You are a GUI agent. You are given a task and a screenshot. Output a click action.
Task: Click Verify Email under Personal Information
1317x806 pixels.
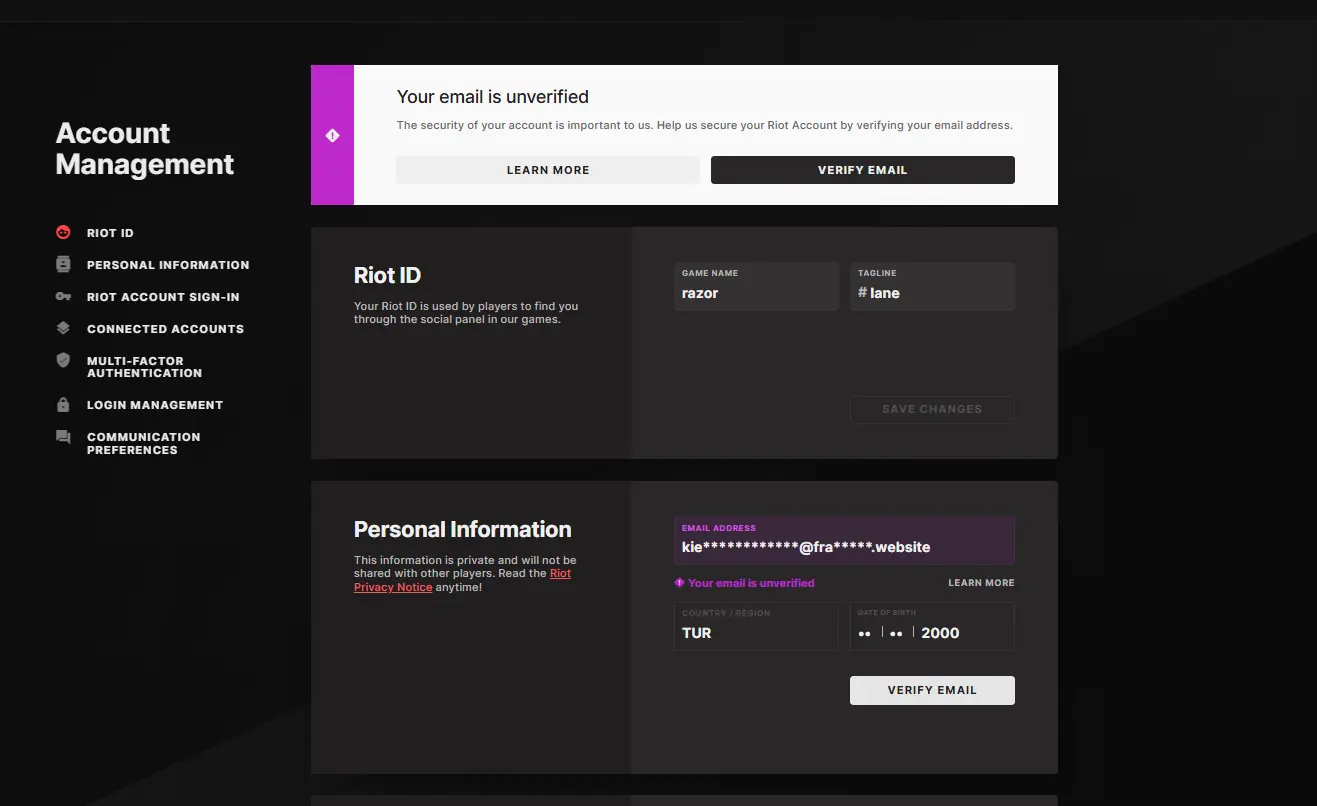point(932,690)
